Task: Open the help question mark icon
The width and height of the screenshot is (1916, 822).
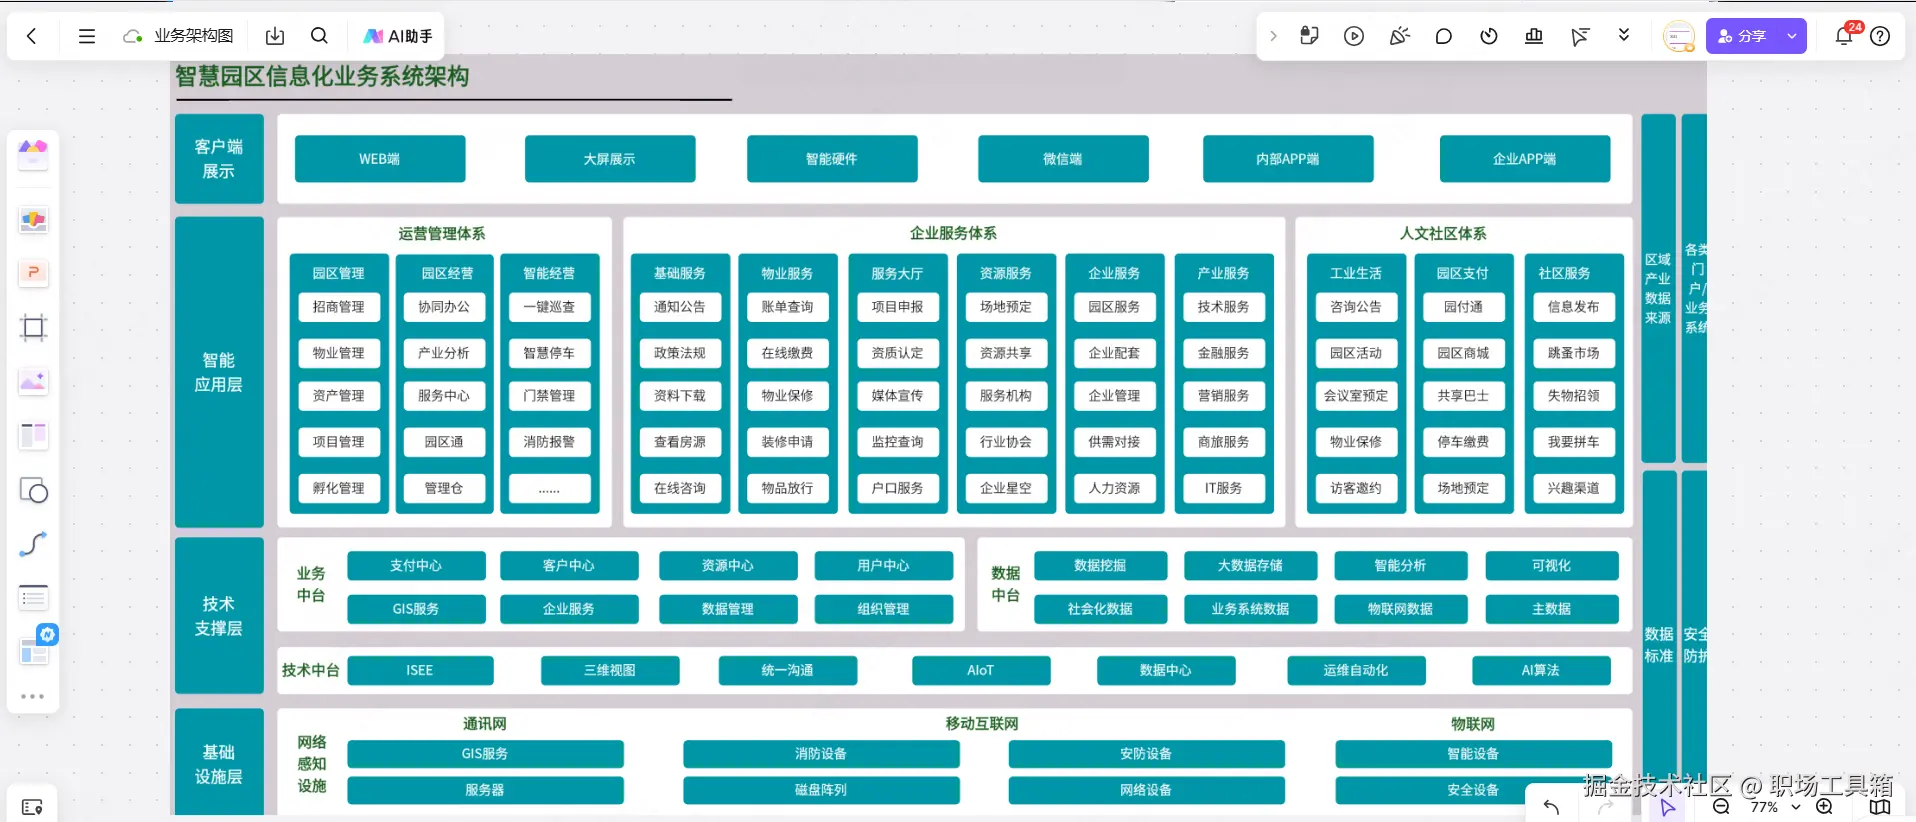Action: 1880,36
